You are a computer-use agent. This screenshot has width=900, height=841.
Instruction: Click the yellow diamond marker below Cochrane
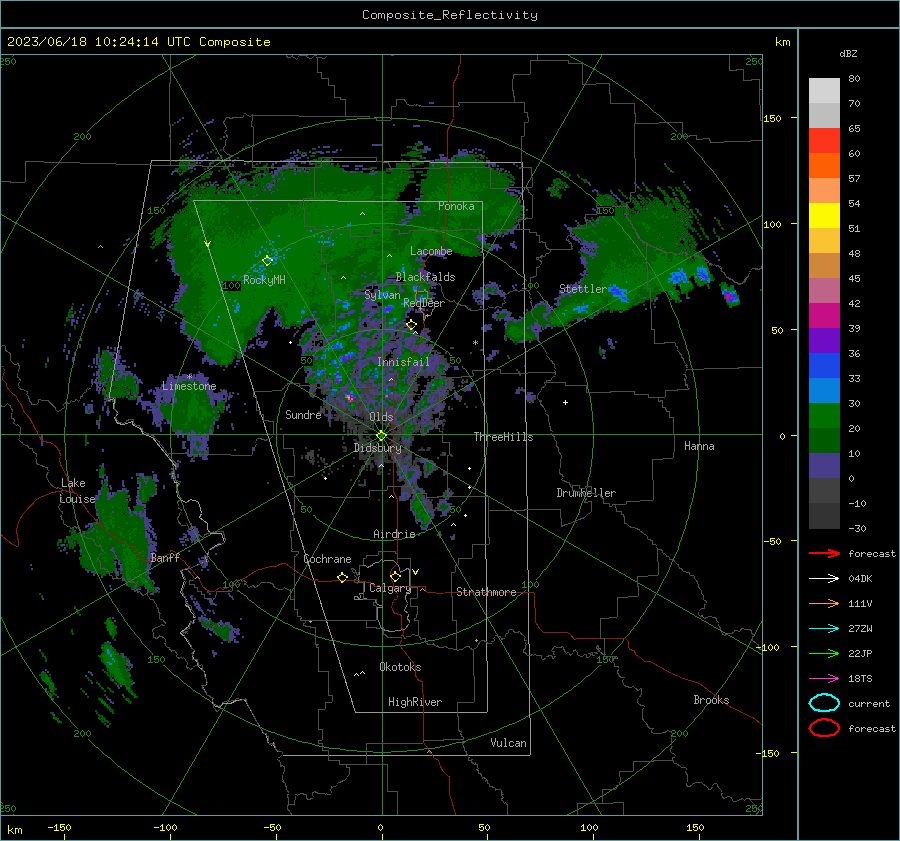click(342, 577)
